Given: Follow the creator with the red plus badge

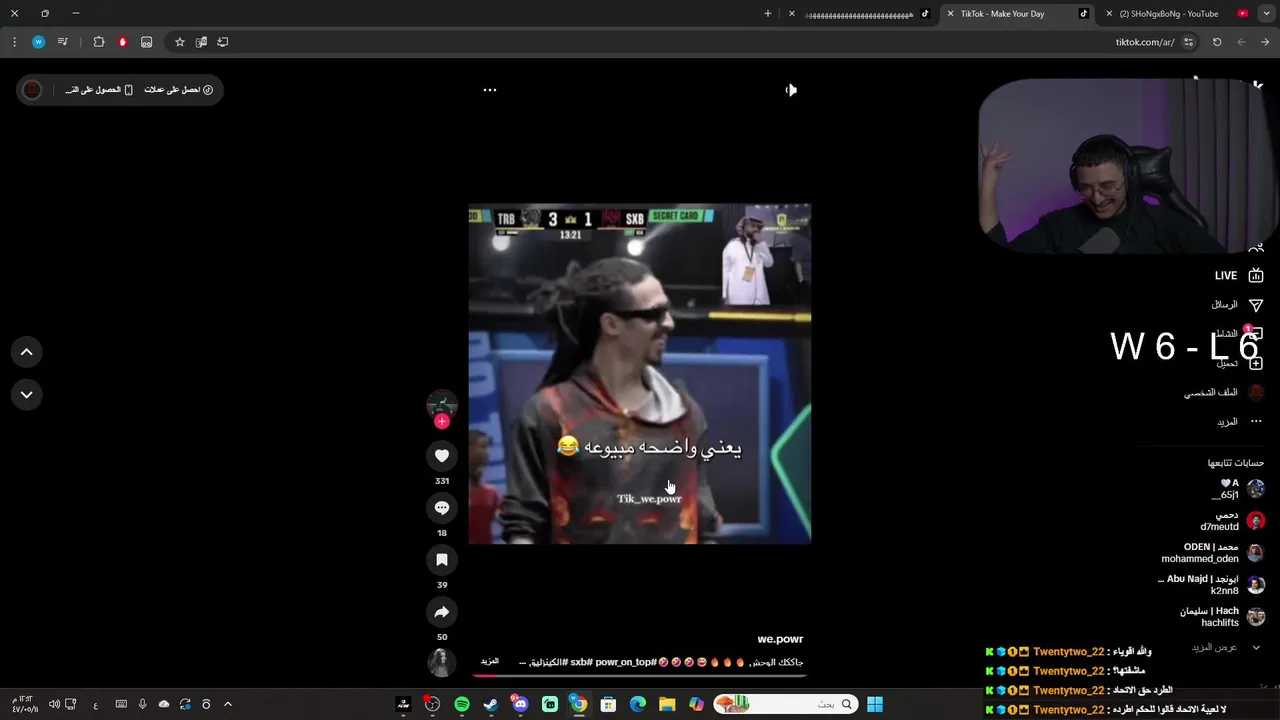Looking at the screenshot, I should coord(442,421).
